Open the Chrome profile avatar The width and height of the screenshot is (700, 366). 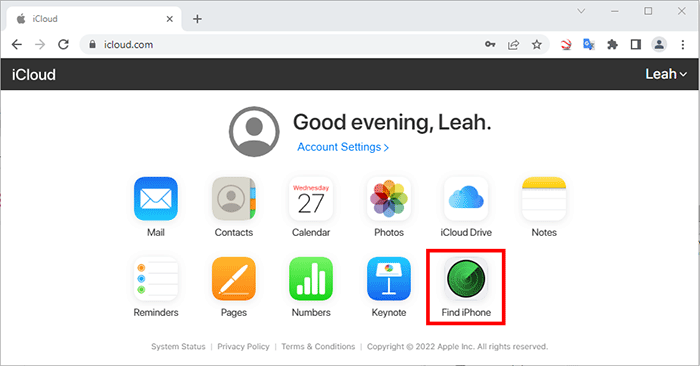pos(659,44)
